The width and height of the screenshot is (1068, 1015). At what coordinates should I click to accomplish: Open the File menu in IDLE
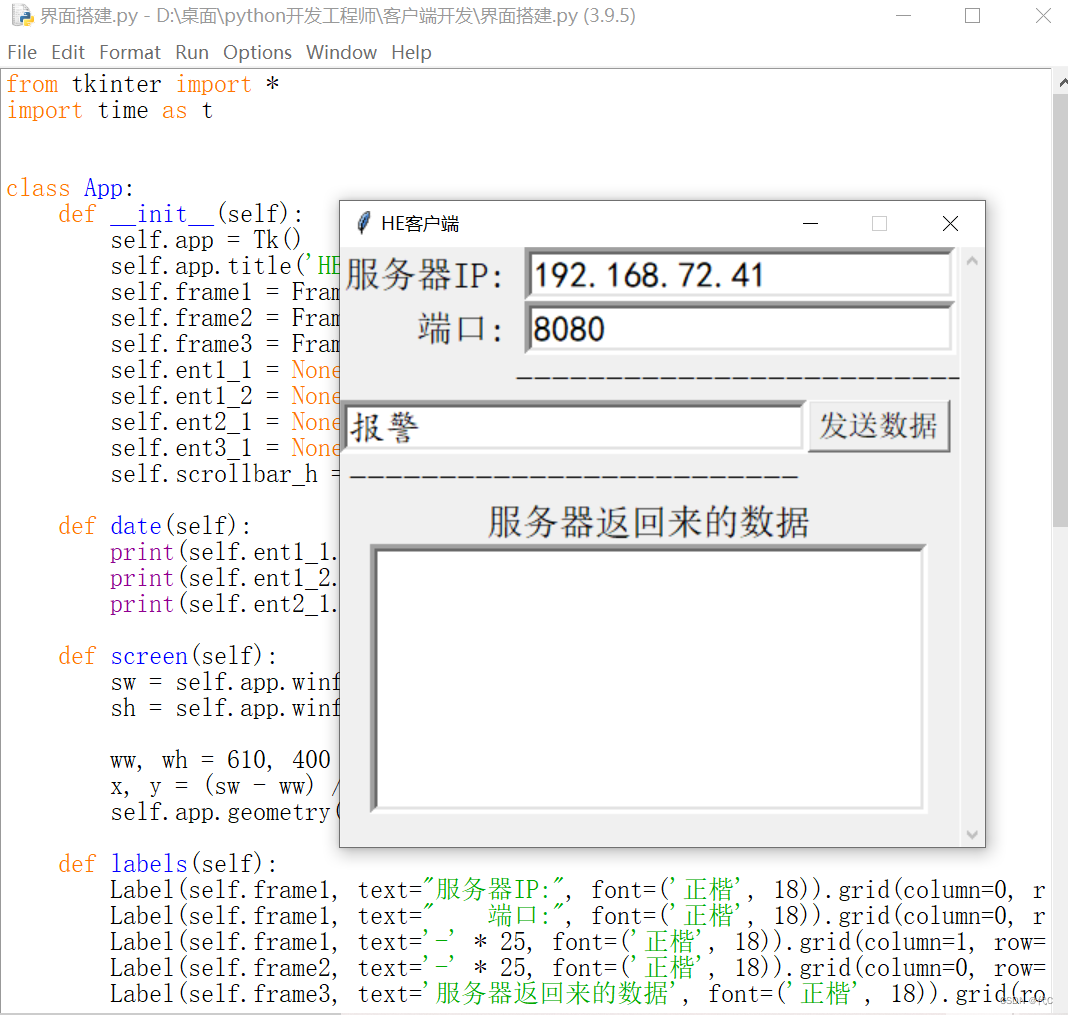pyautogui.click(x=21, y=52)
